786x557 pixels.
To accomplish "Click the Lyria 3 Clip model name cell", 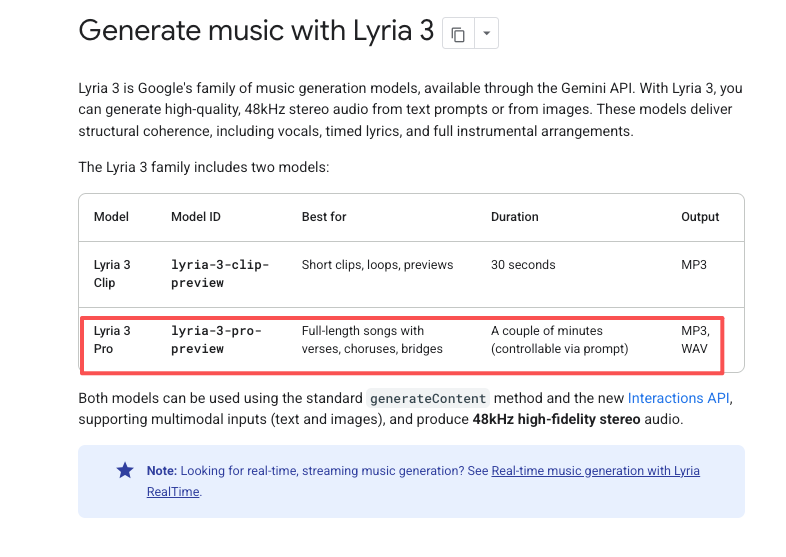I will tap(112, 274).
